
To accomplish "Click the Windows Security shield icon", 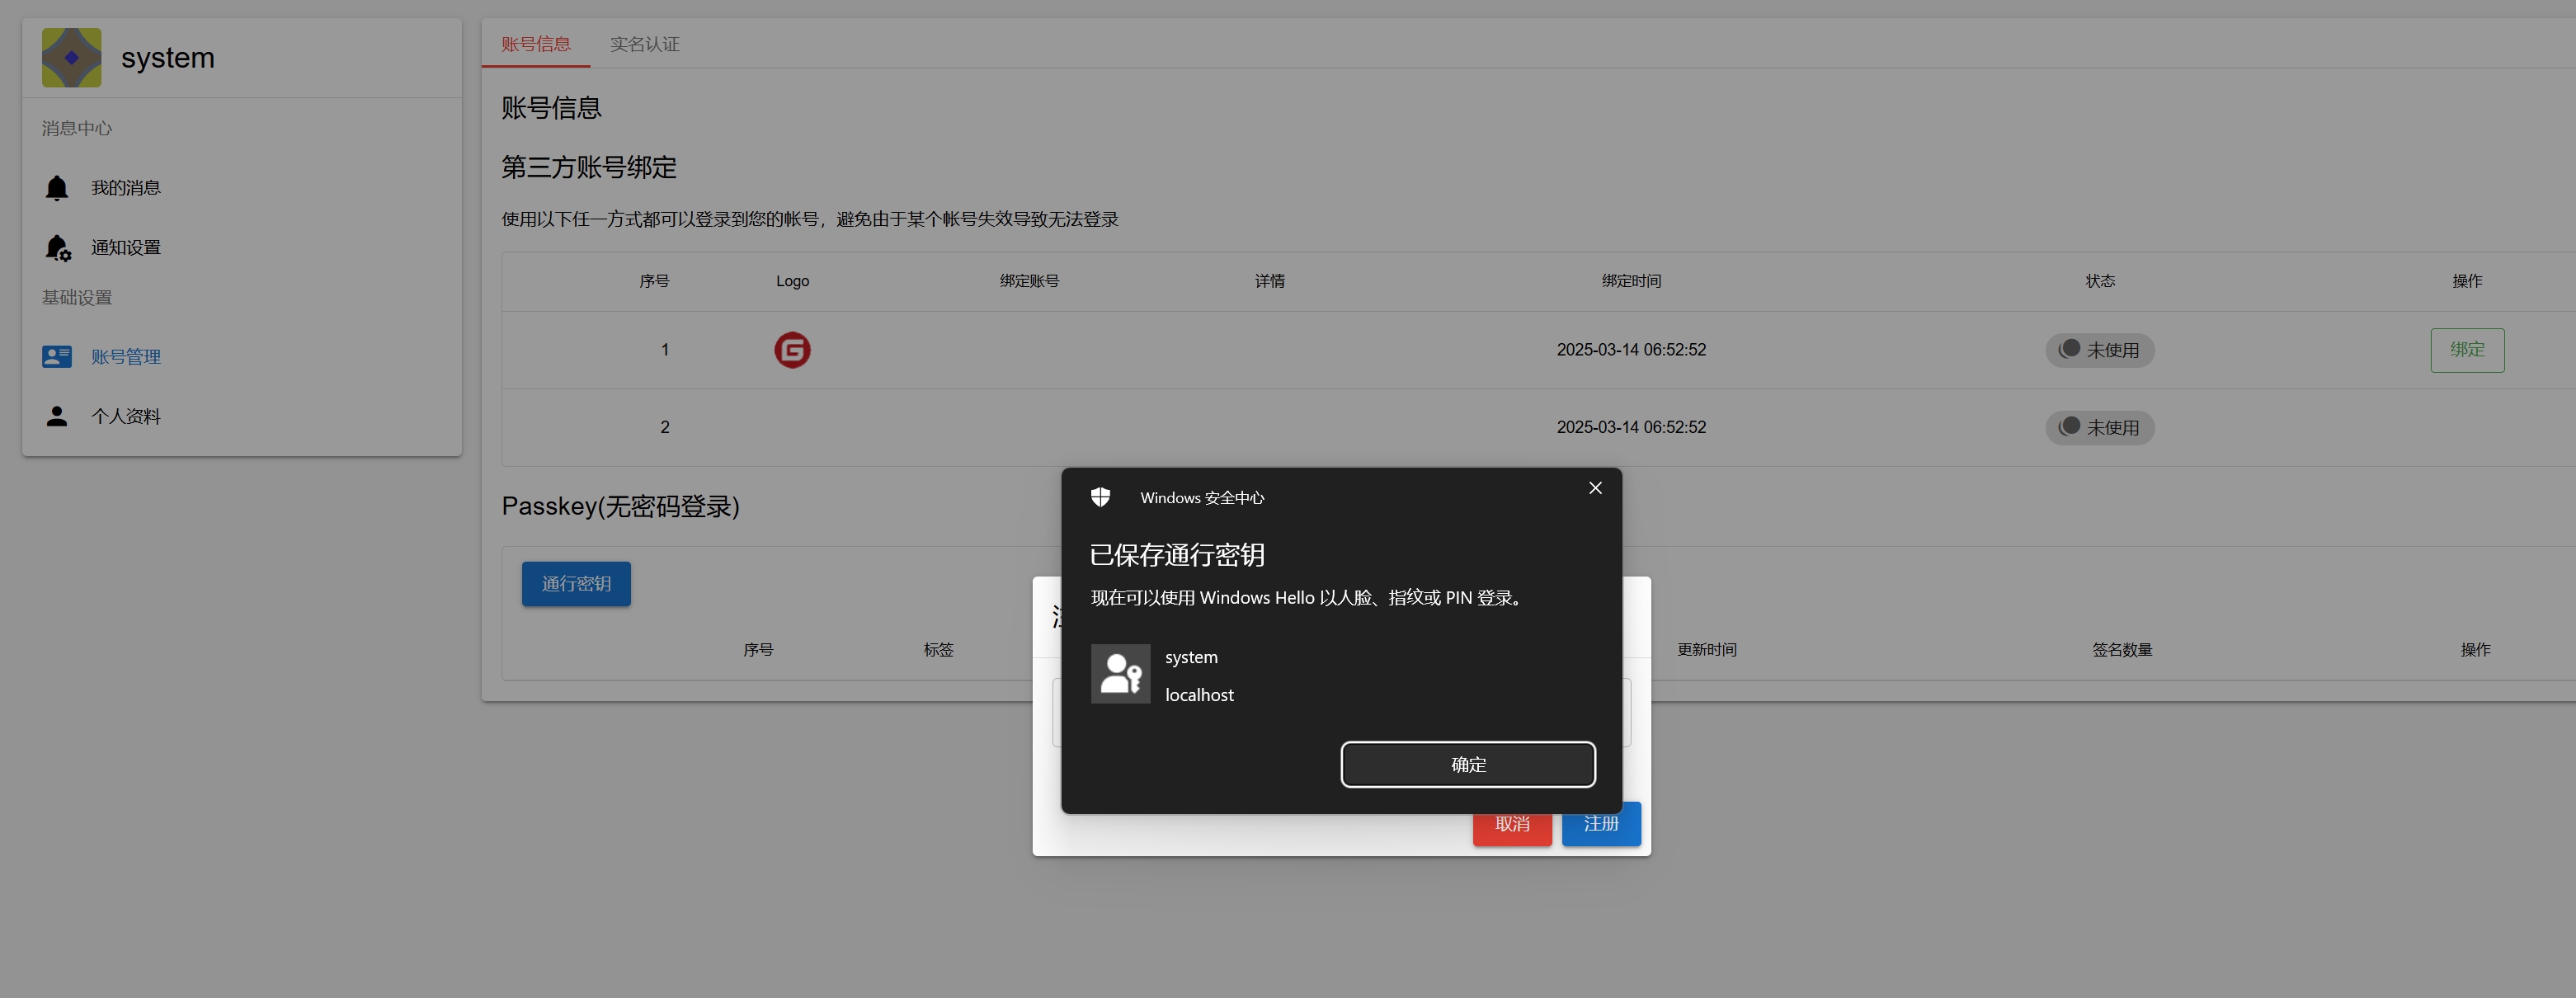I will pos(1102,496).
